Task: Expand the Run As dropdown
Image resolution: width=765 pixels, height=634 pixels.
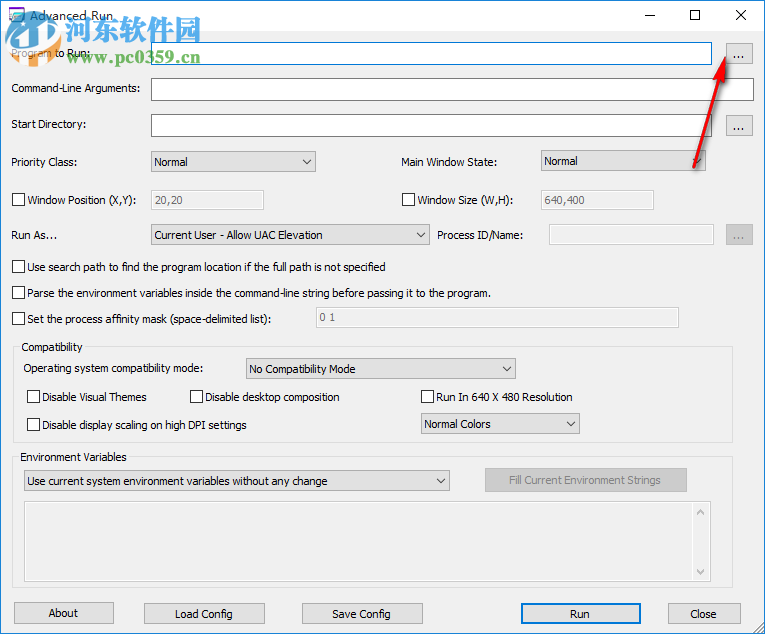Action: click(x=290, y=235)
